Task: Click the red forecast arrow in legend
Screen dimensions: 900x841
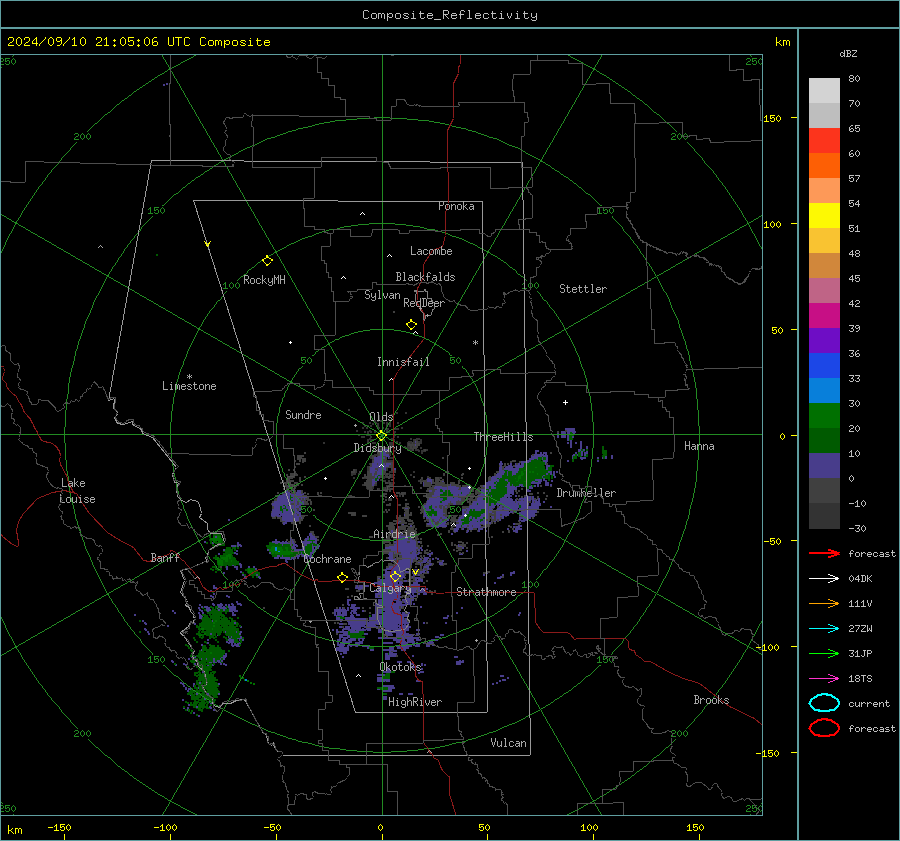Action: [824, 553]
